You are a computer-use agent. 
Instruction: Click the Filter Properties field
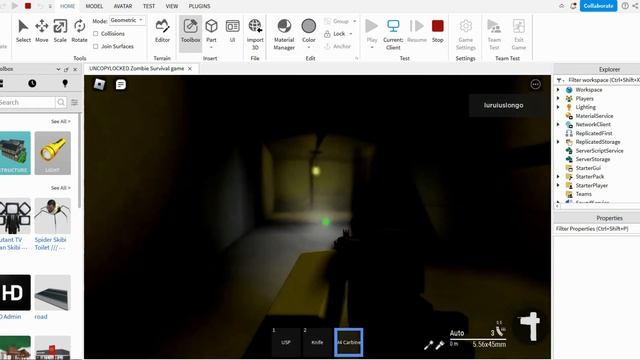click(597, 229)
